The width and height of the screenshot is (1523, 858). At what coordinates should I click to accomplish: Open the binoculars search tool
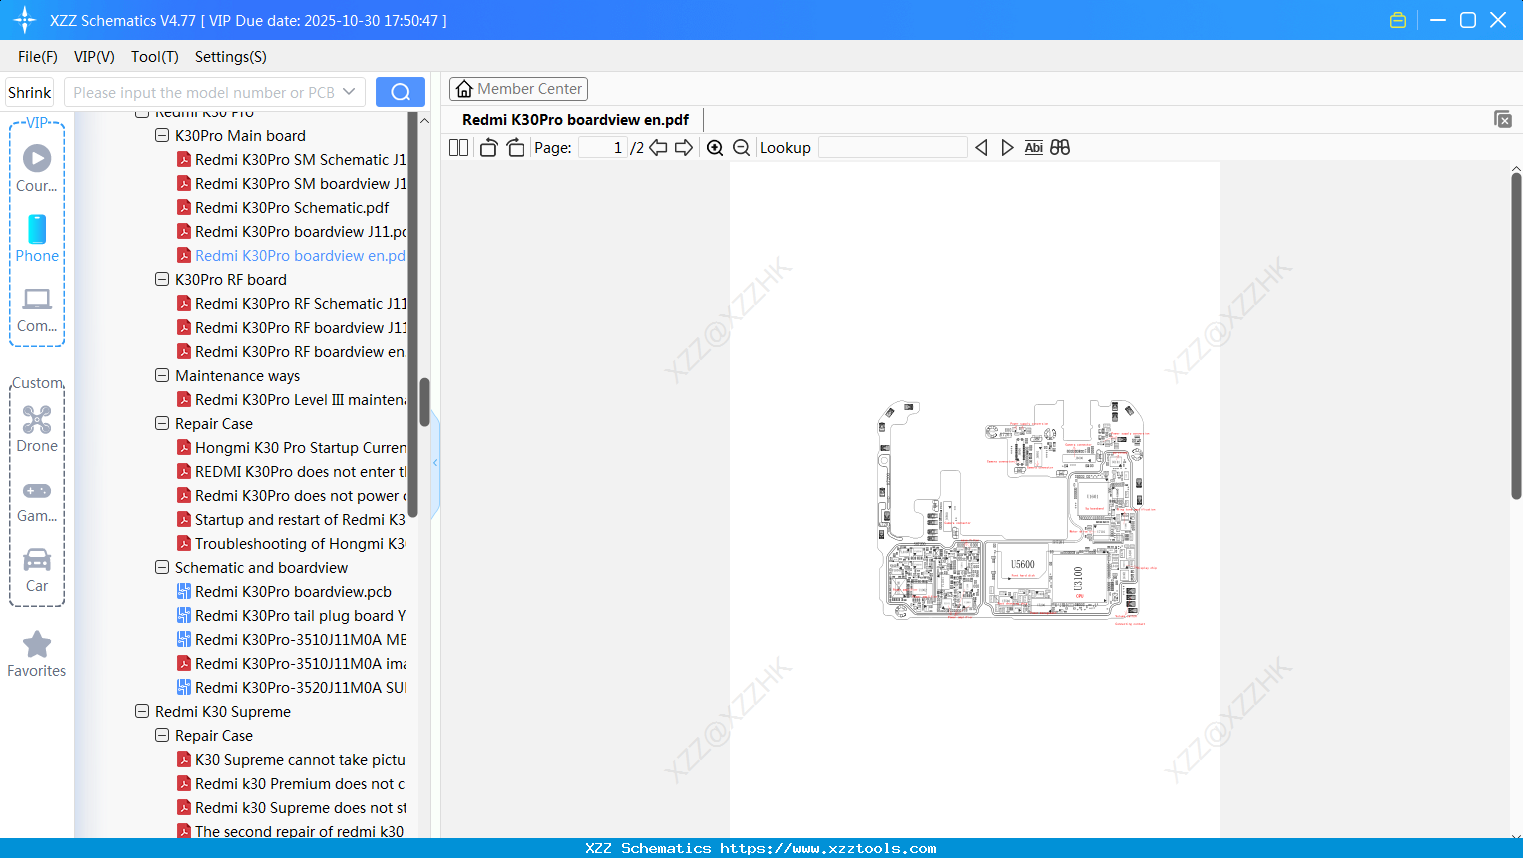1059,147
